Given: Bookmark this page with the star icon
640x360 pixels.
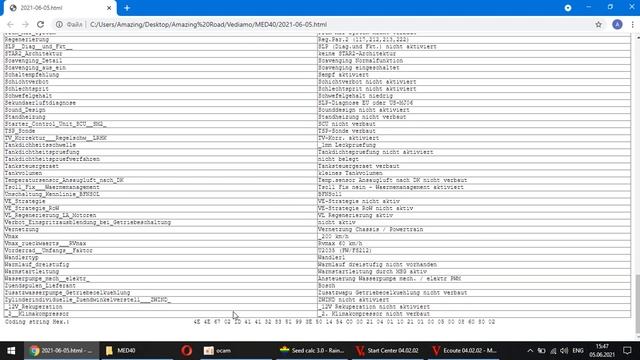Looking at the screenshot, I should pyautogui.click(x=598, y=24).
